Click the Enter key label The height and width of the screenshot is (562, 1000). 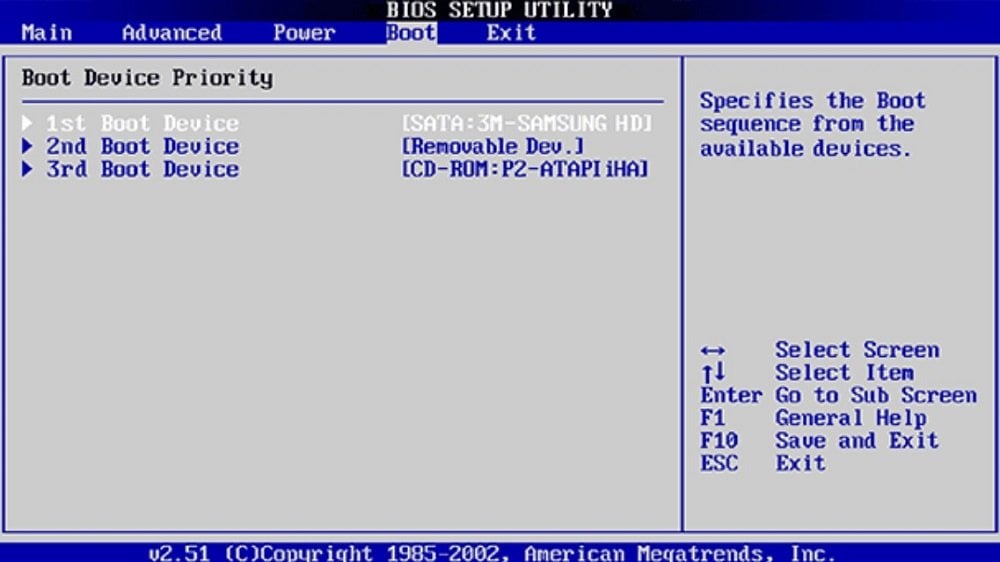(x=731, y=396)
